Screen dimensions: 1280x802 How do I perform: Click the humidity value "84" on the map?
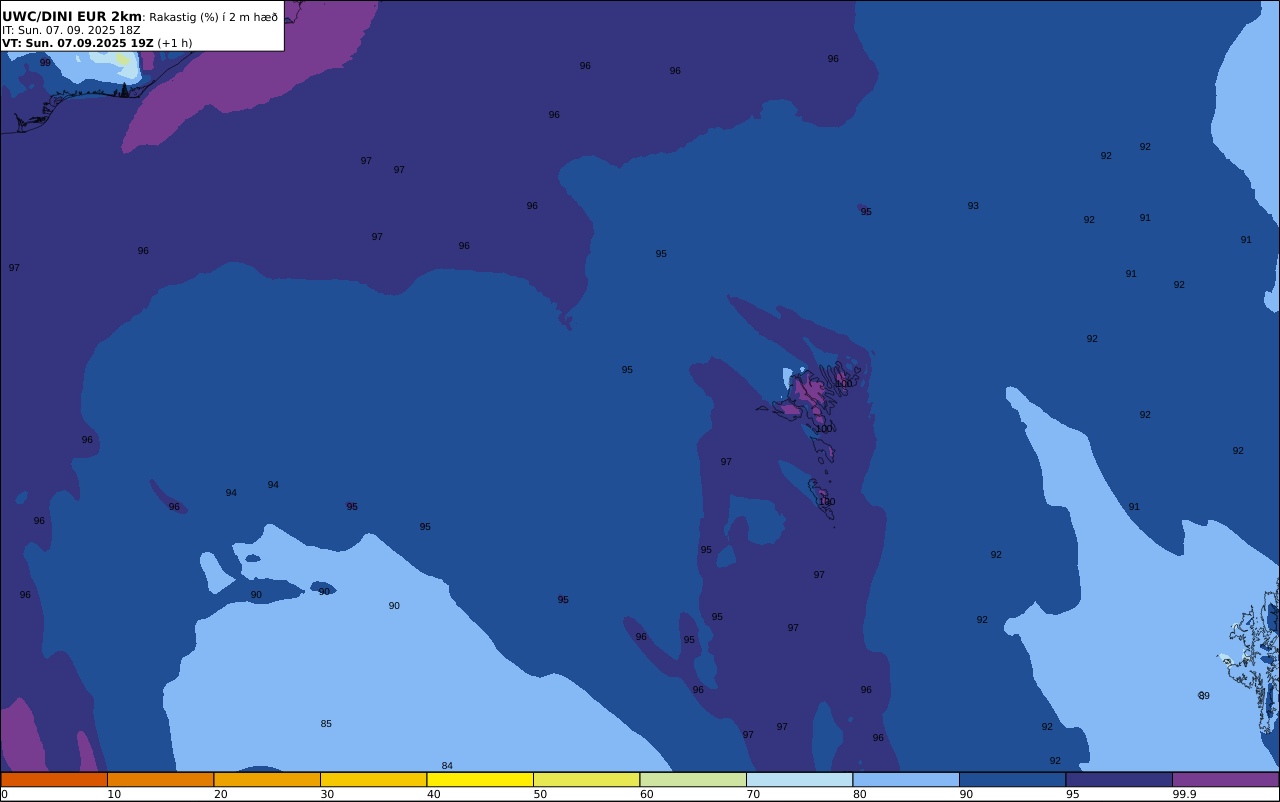tap(447, 766)
